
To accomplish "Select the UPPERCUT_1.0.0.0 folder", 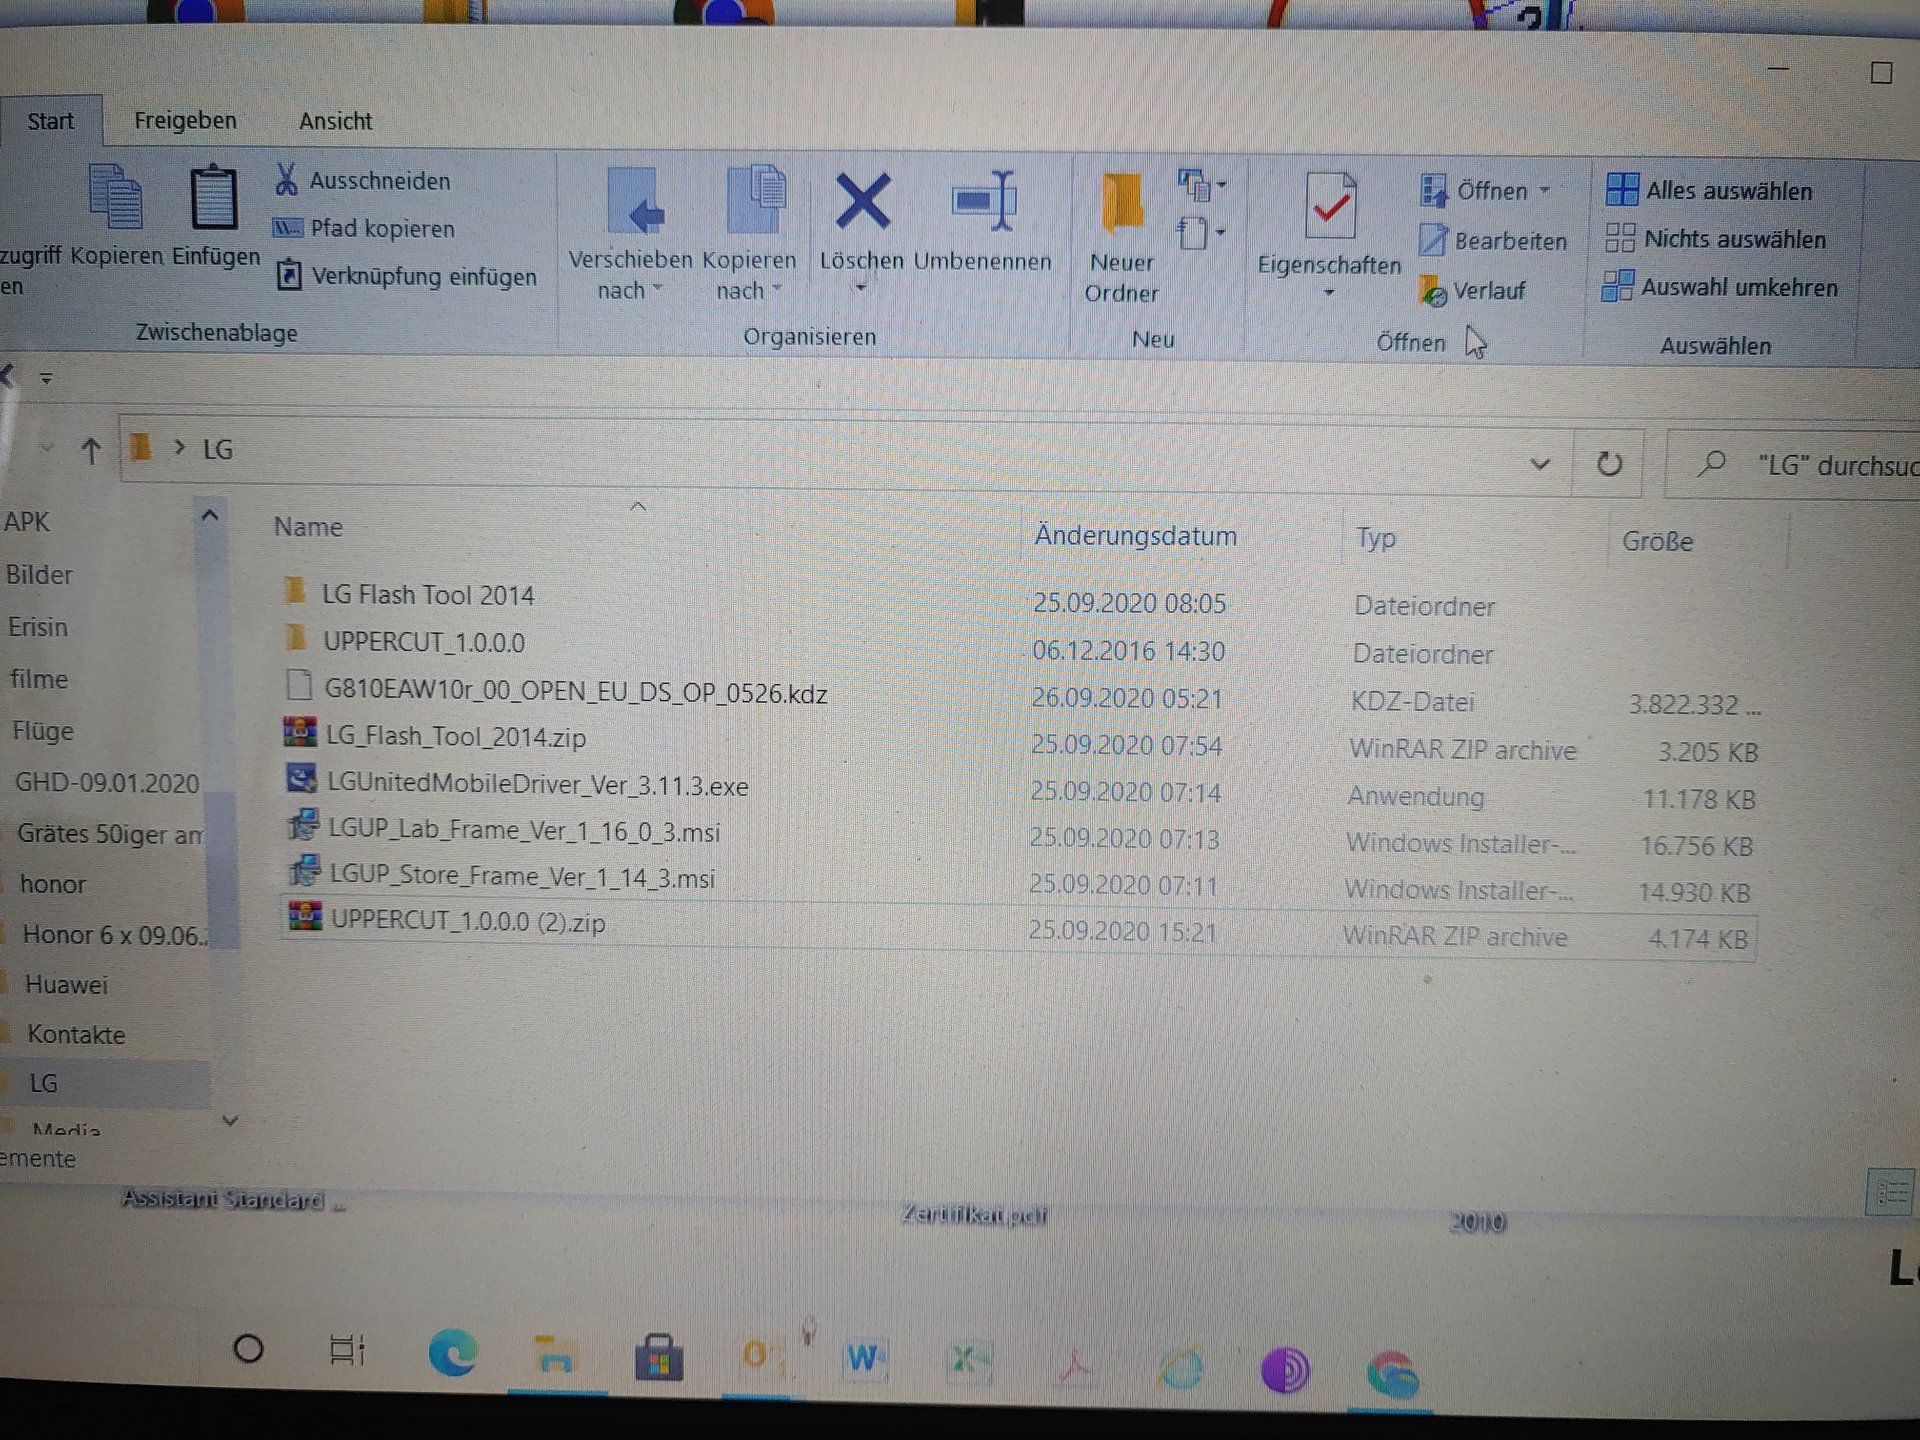I will pyautogui.click(x=423, y=642).
